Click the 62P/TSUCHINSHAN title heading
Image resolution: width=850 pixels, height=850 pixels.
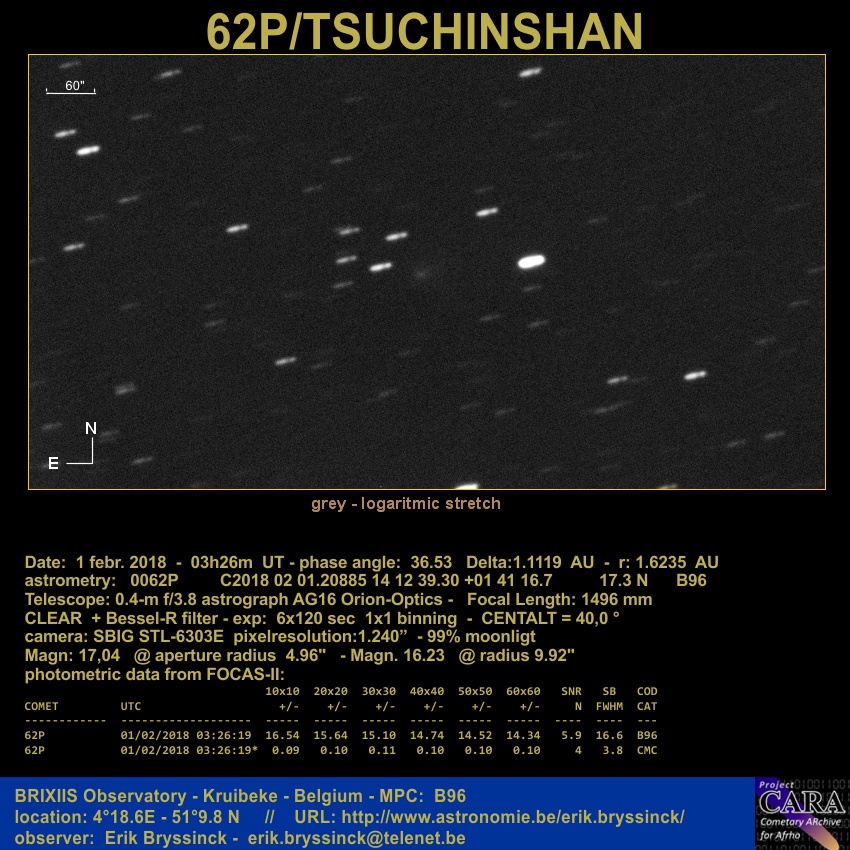tap(424, 31)
